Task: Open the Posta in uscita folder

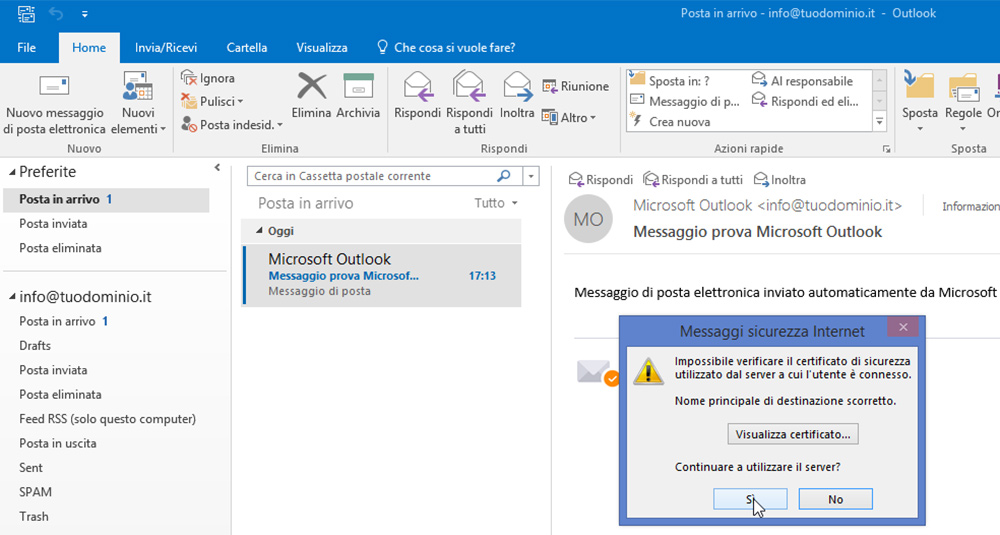Action: coord(57,443)
